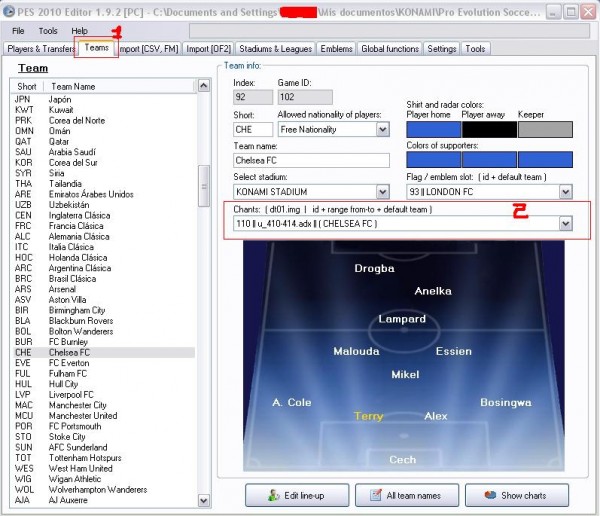This screenshot has width=600, height=516.
Task: Click Bosingwa on the formation pitch
Action: [x=506, y=402]
